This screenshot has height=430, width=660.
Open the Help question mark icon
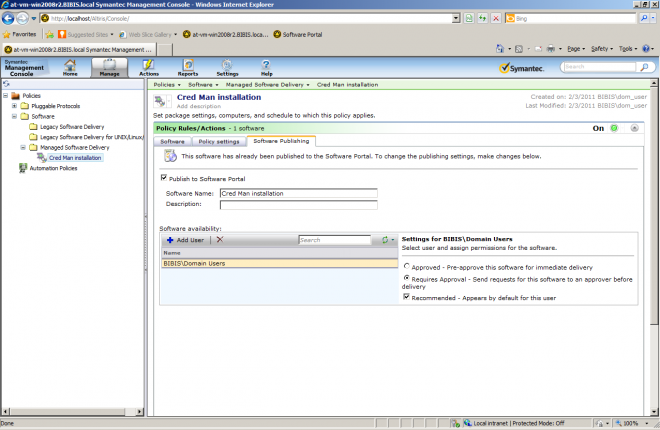(x=266, y=67)
